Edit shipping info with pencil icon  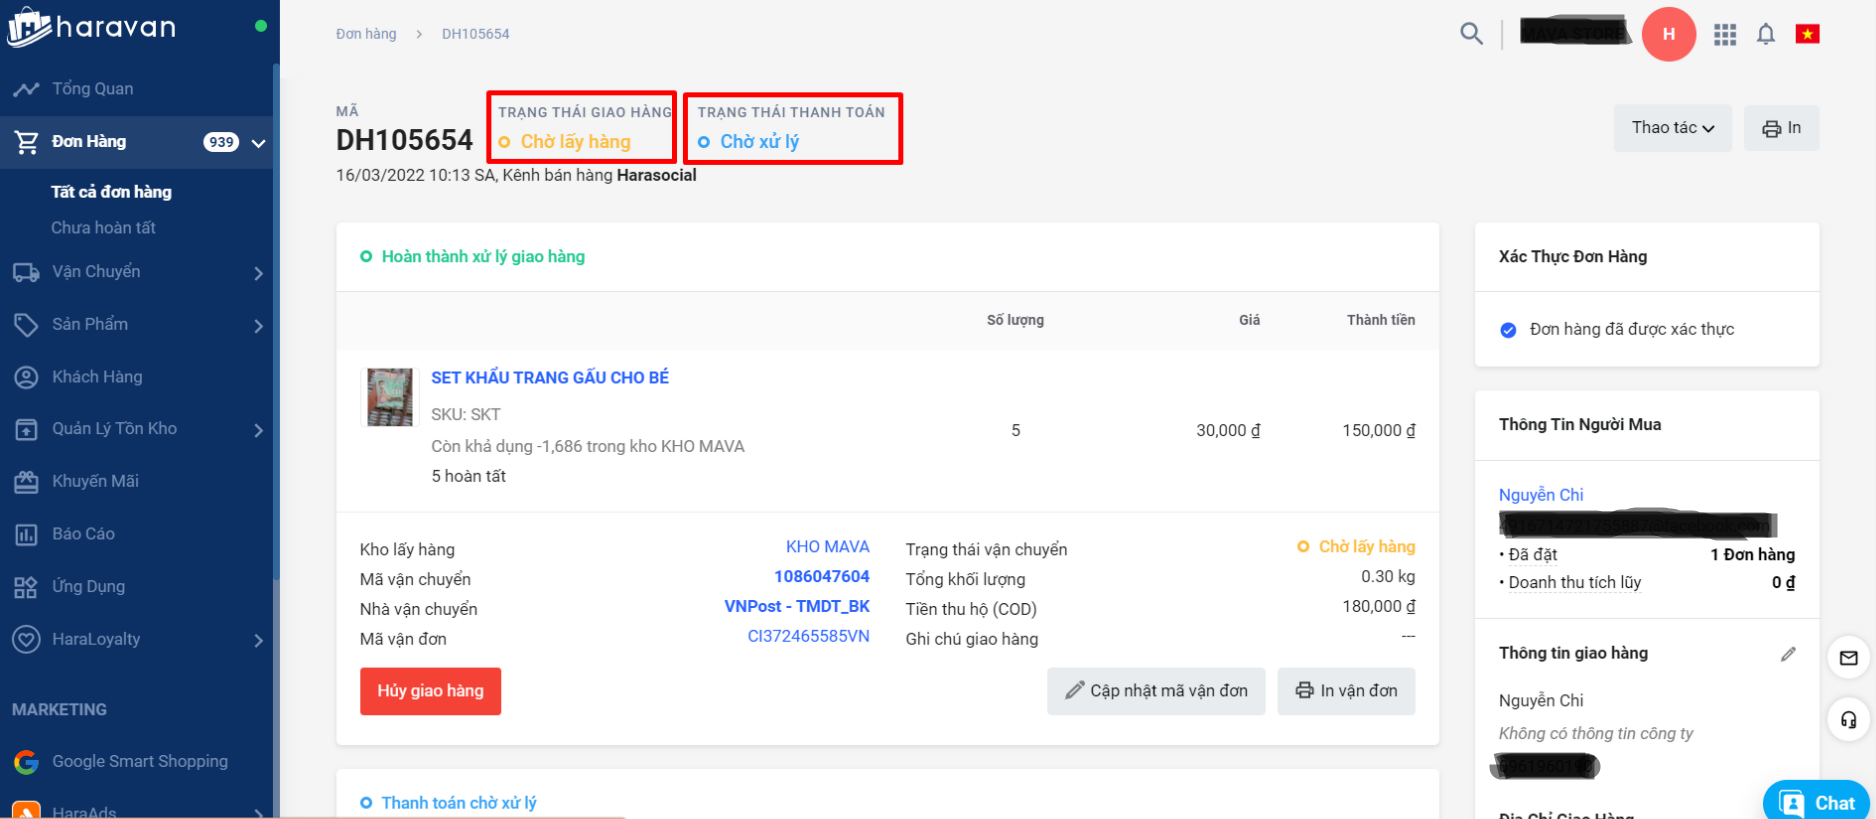click(1788, 654)
